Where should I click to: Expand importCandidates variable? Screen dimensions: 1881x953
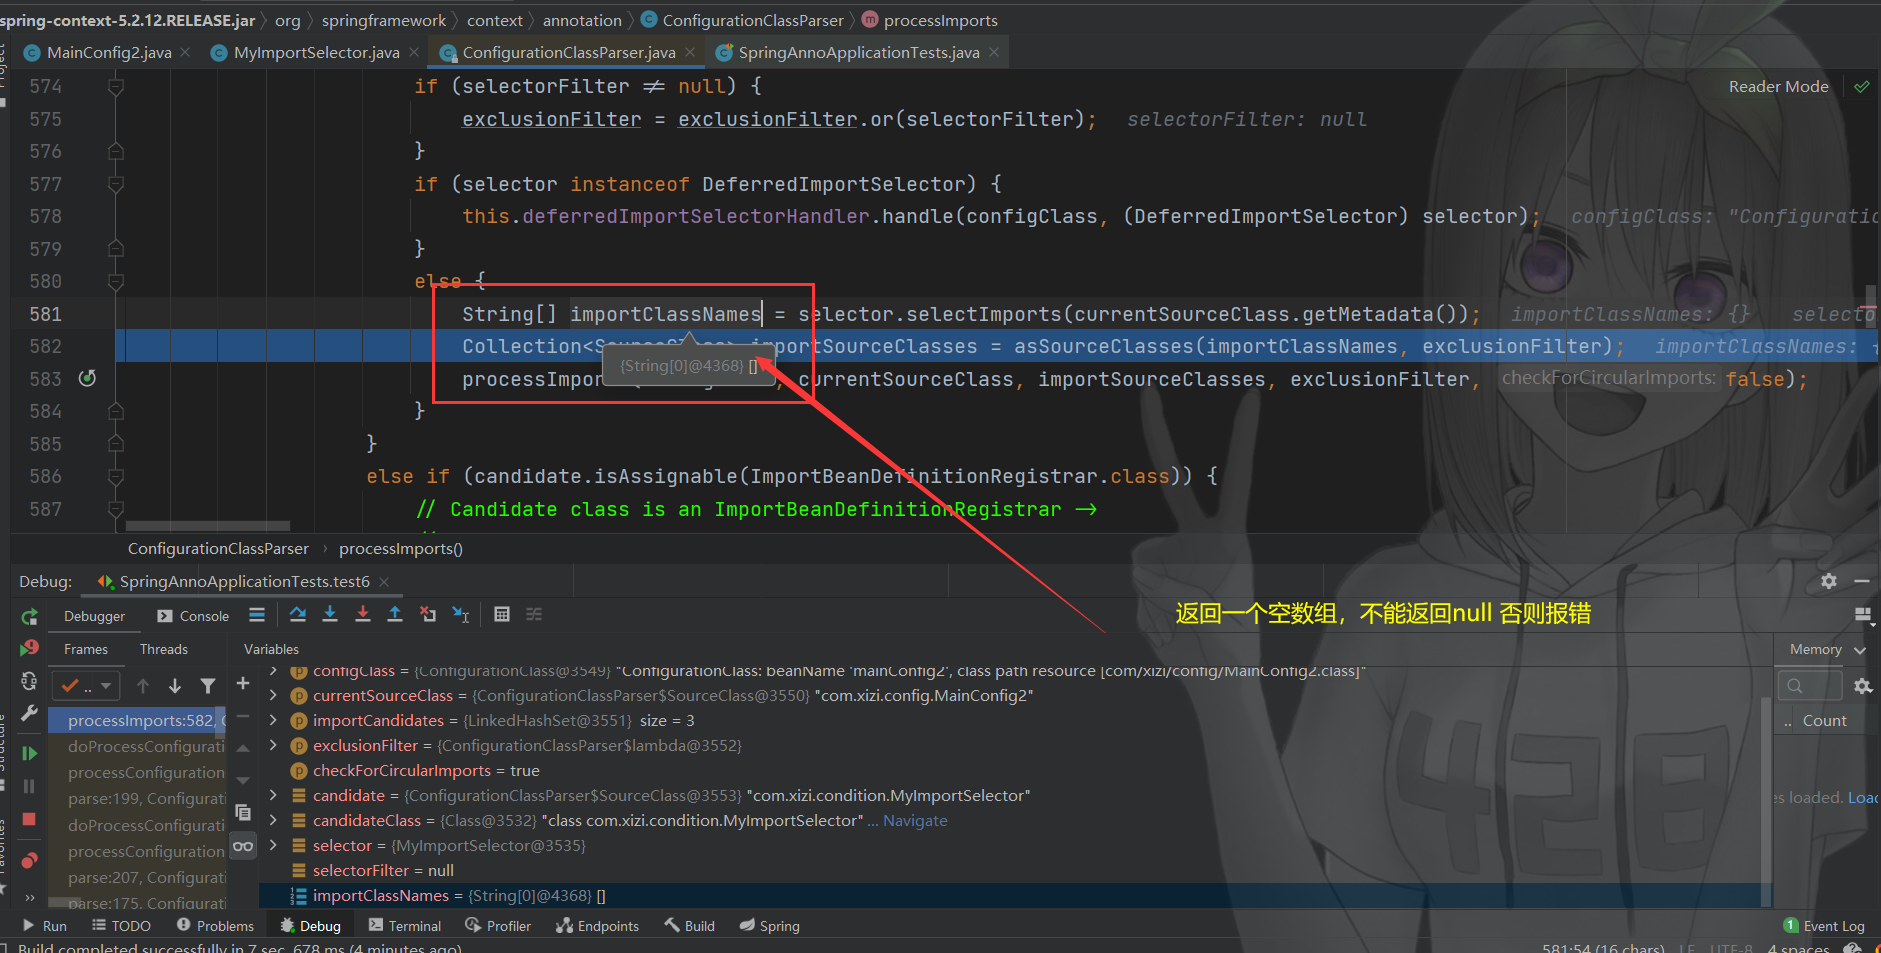(x=273, y=720)
